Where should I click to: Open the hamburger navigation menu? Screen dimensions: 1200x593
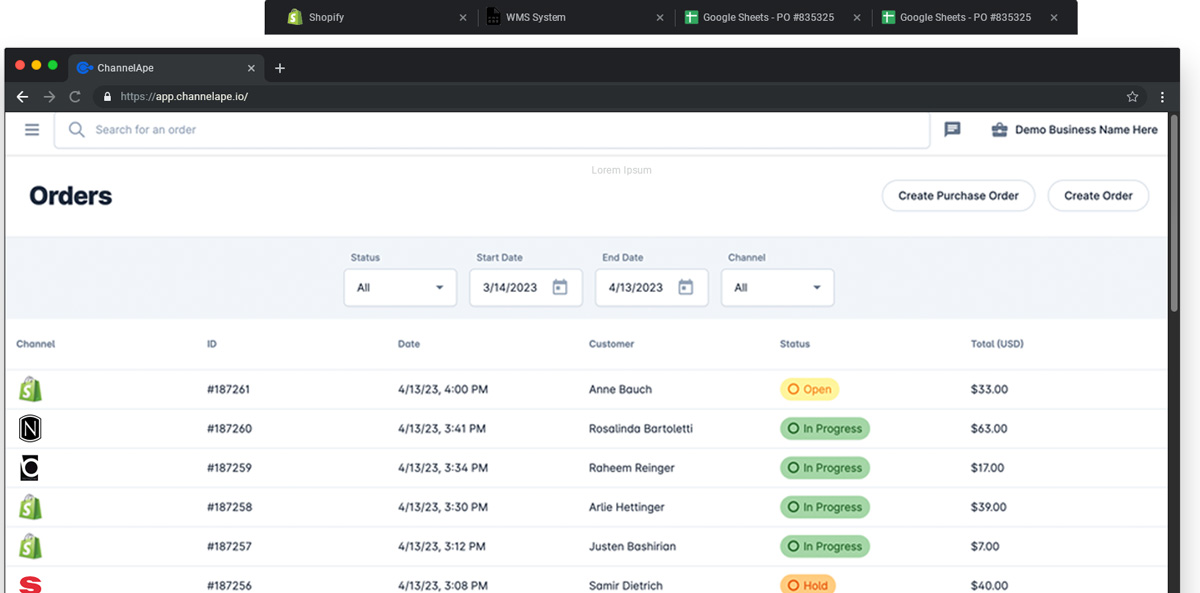coord(32,130)
